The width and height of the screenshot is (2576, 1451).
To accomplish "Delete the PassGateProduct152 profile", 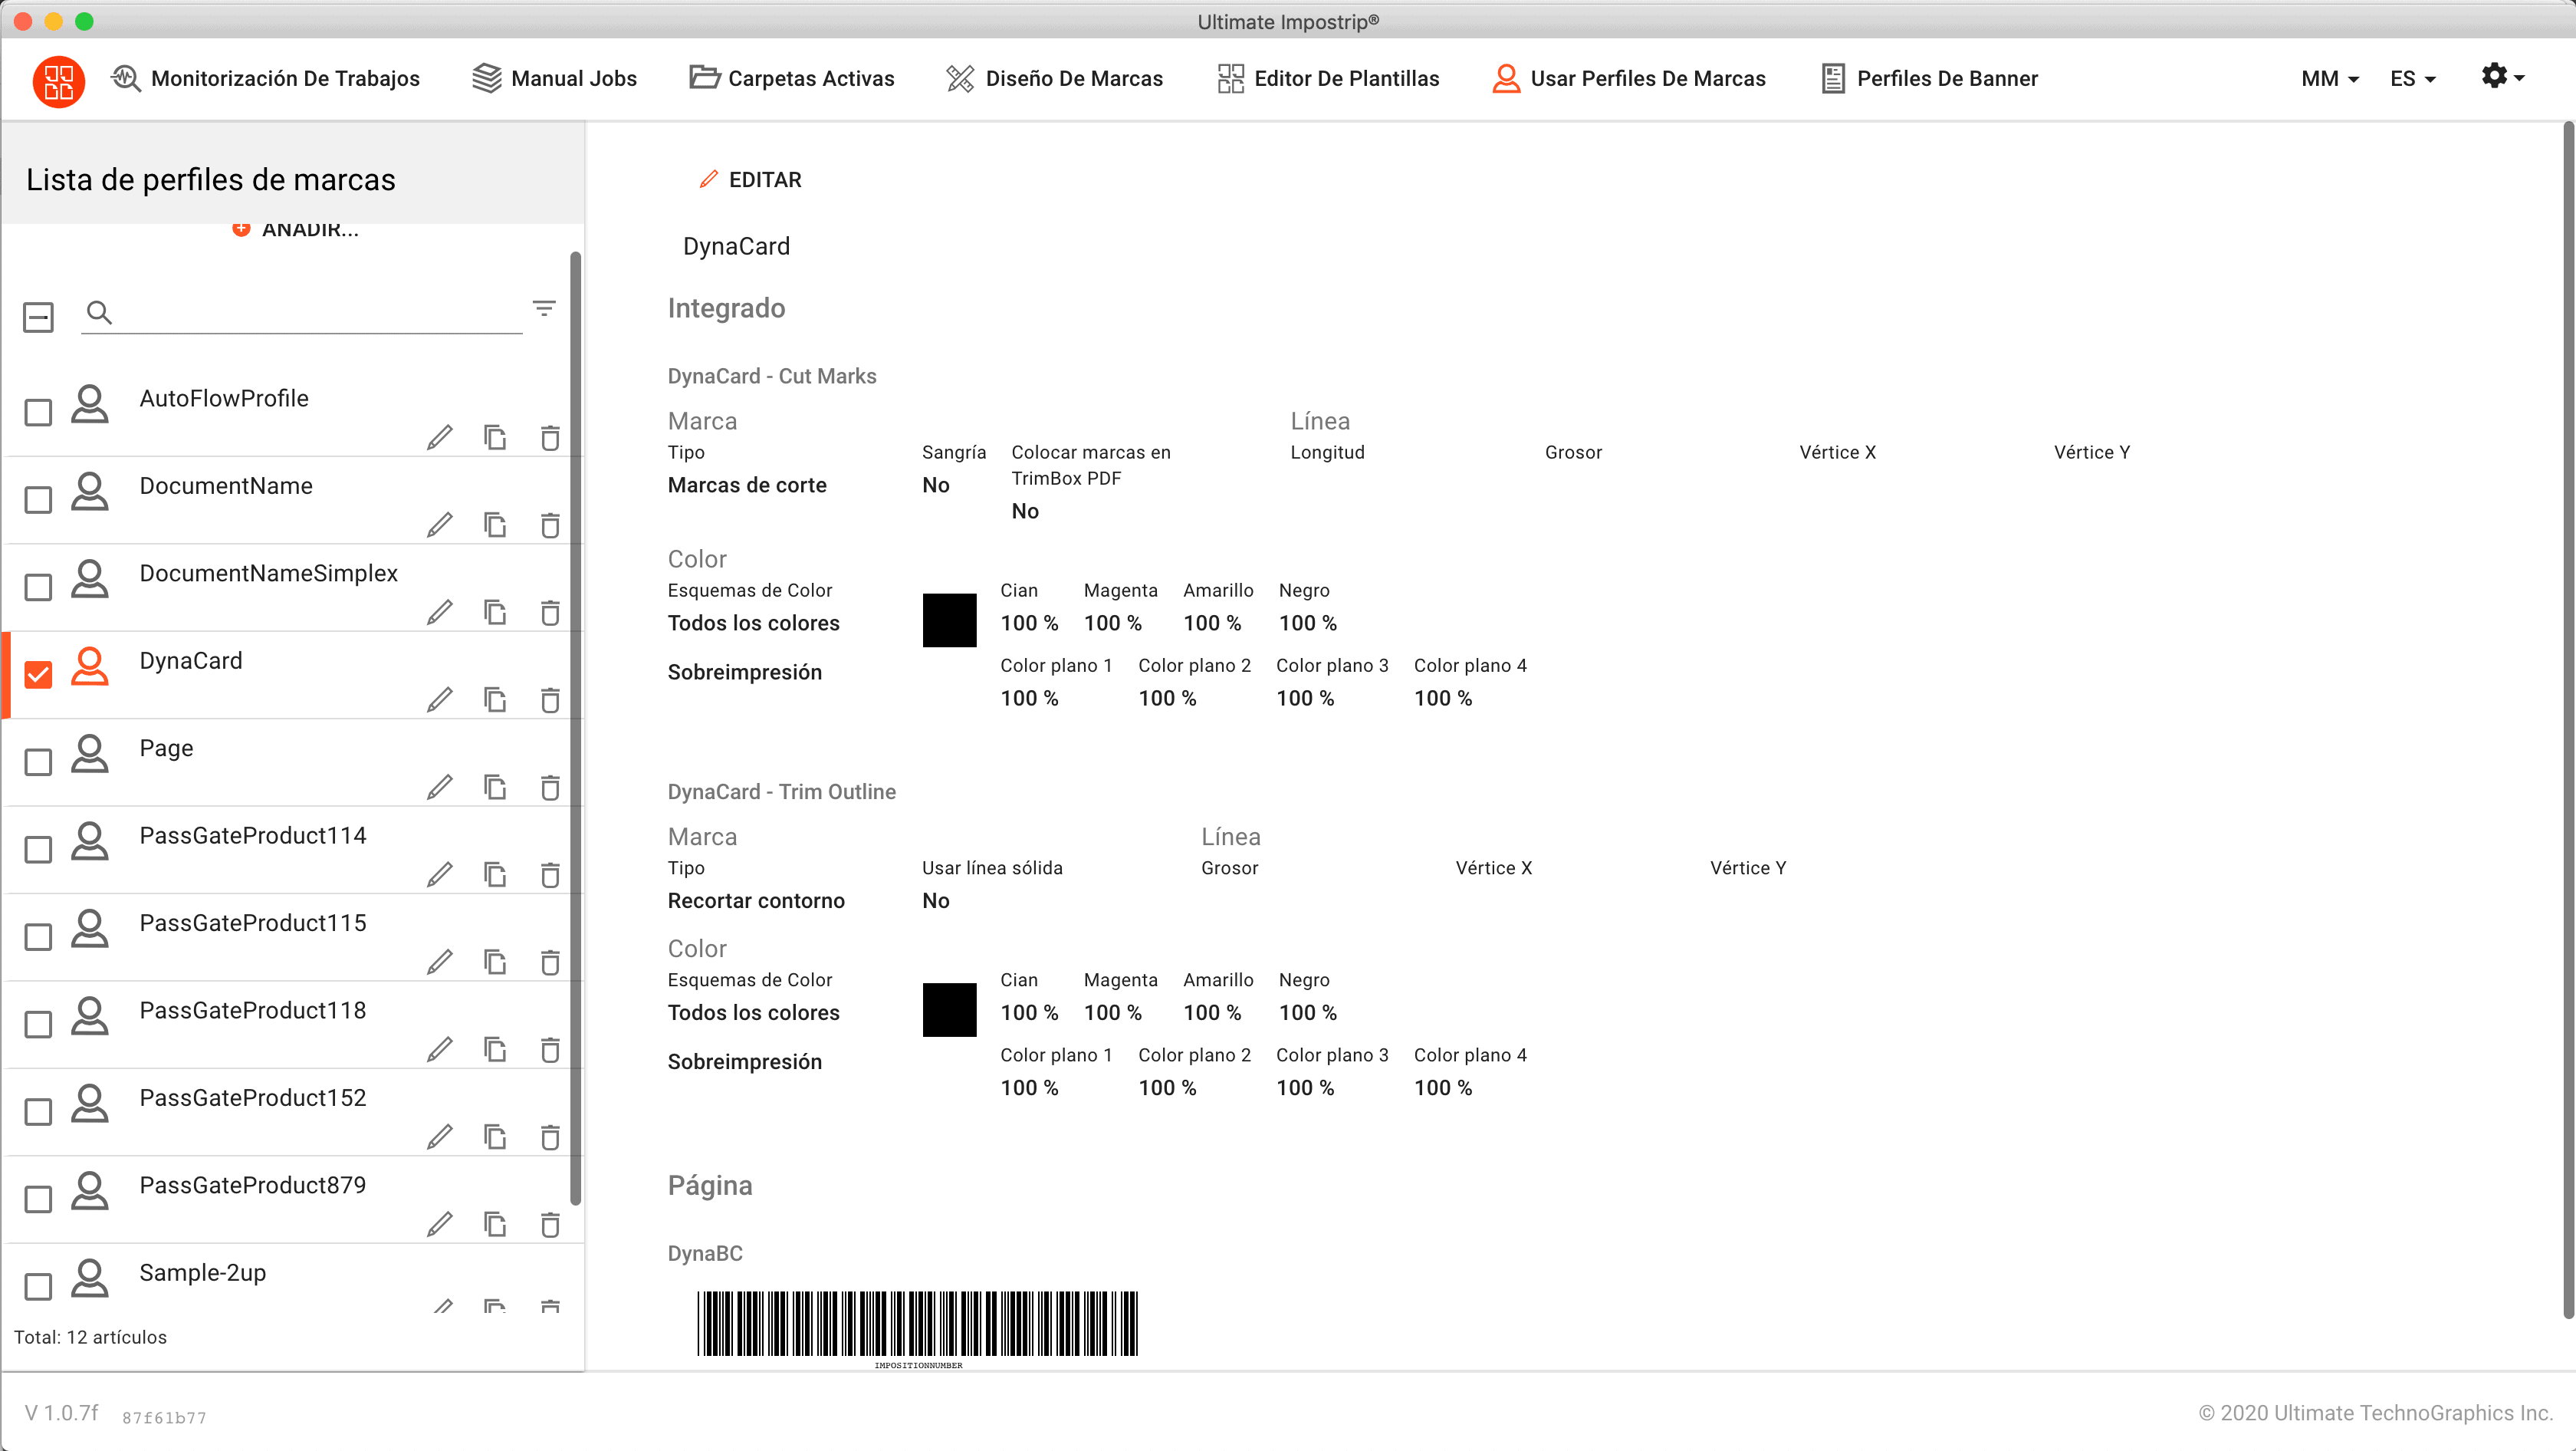I will [x=550, y=1137].
